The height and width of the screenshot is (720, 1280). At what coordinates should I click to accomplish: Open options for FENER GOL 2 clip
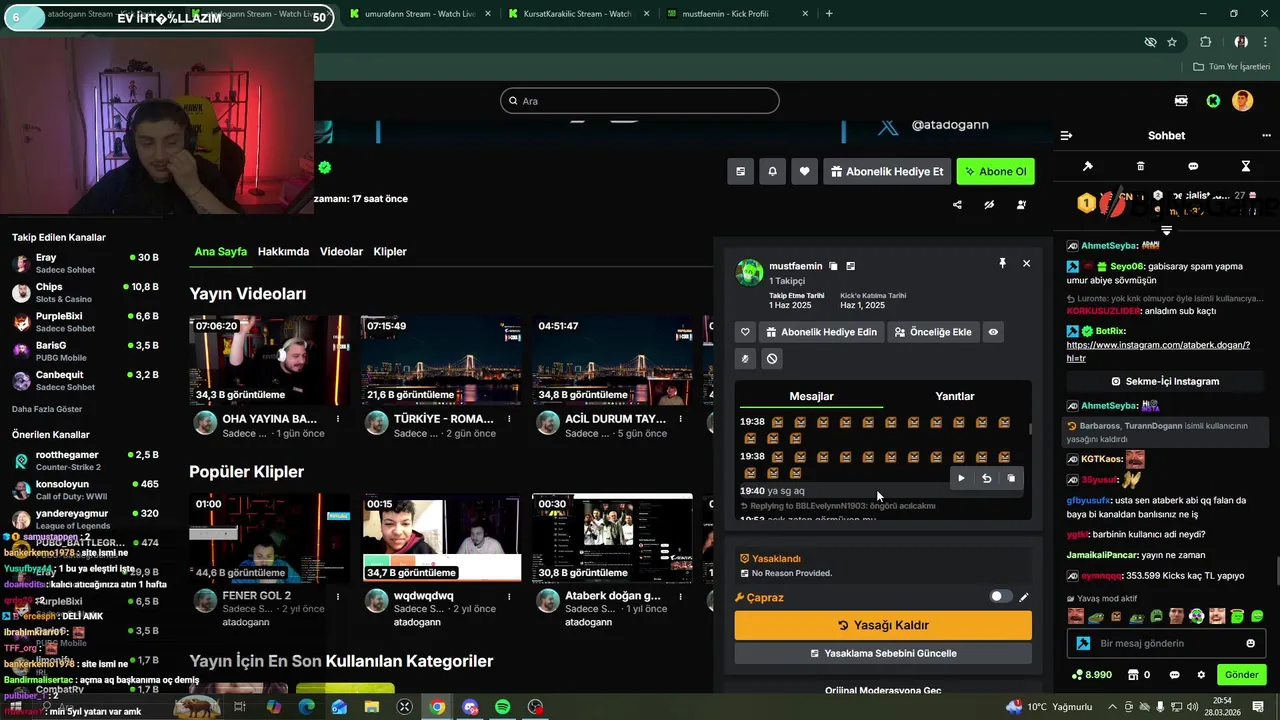coord(338,596)
